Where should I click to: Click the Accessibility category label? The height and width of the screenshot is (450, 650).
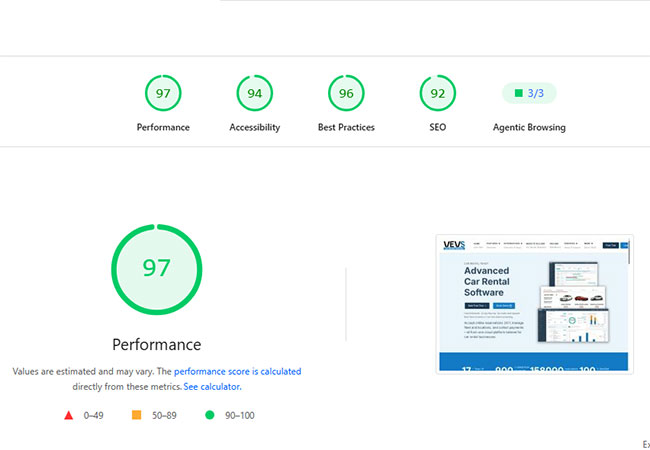tap(255, 127)
